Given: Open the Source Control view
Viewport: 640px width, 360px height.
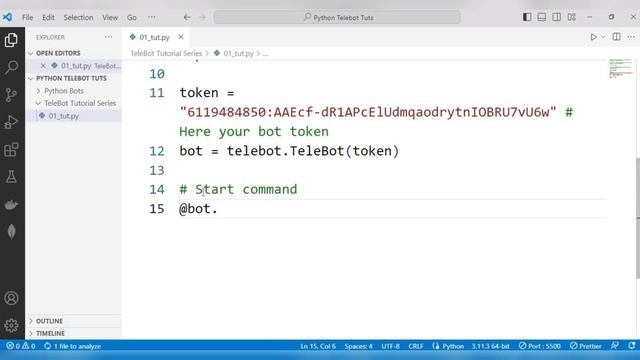Looking at the screenshot, I should (x=11, y=95).
